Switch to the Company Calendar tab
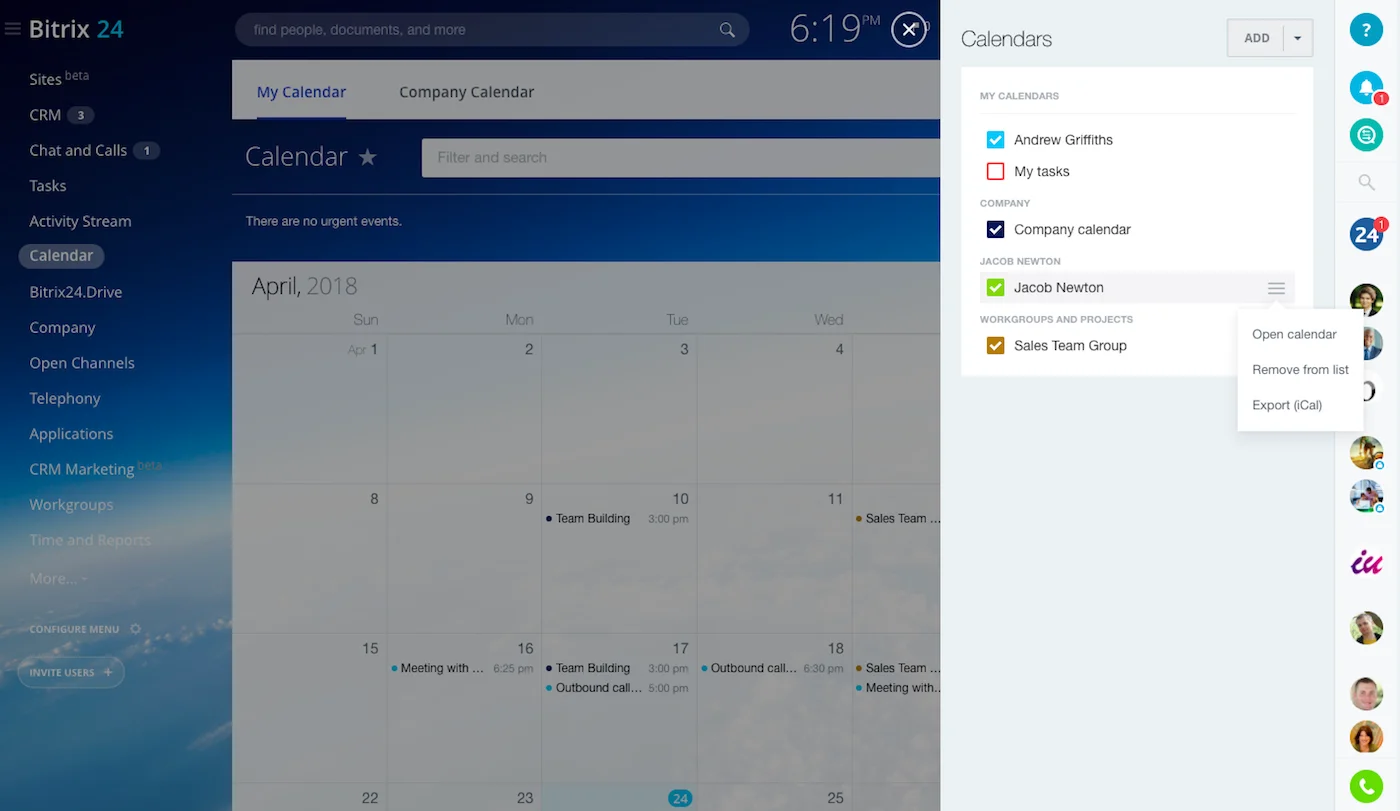This screenshot has width=1400, height=811. point(466,92)
